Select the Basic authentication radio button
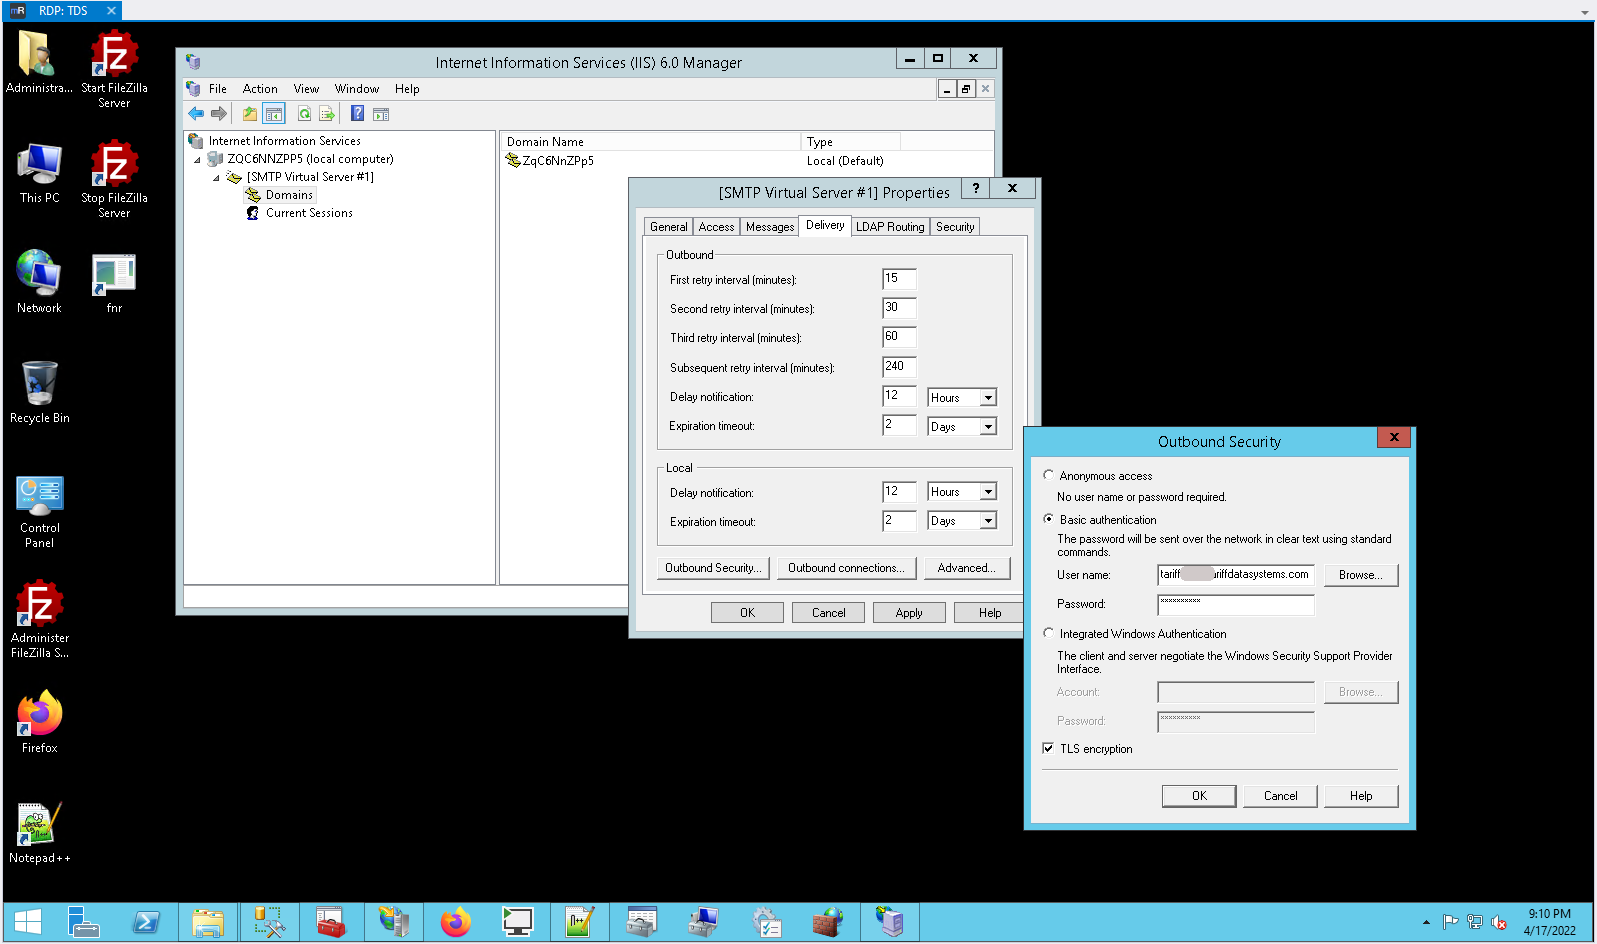Viewport: 1597px width, 944px height. [1048, 519]
